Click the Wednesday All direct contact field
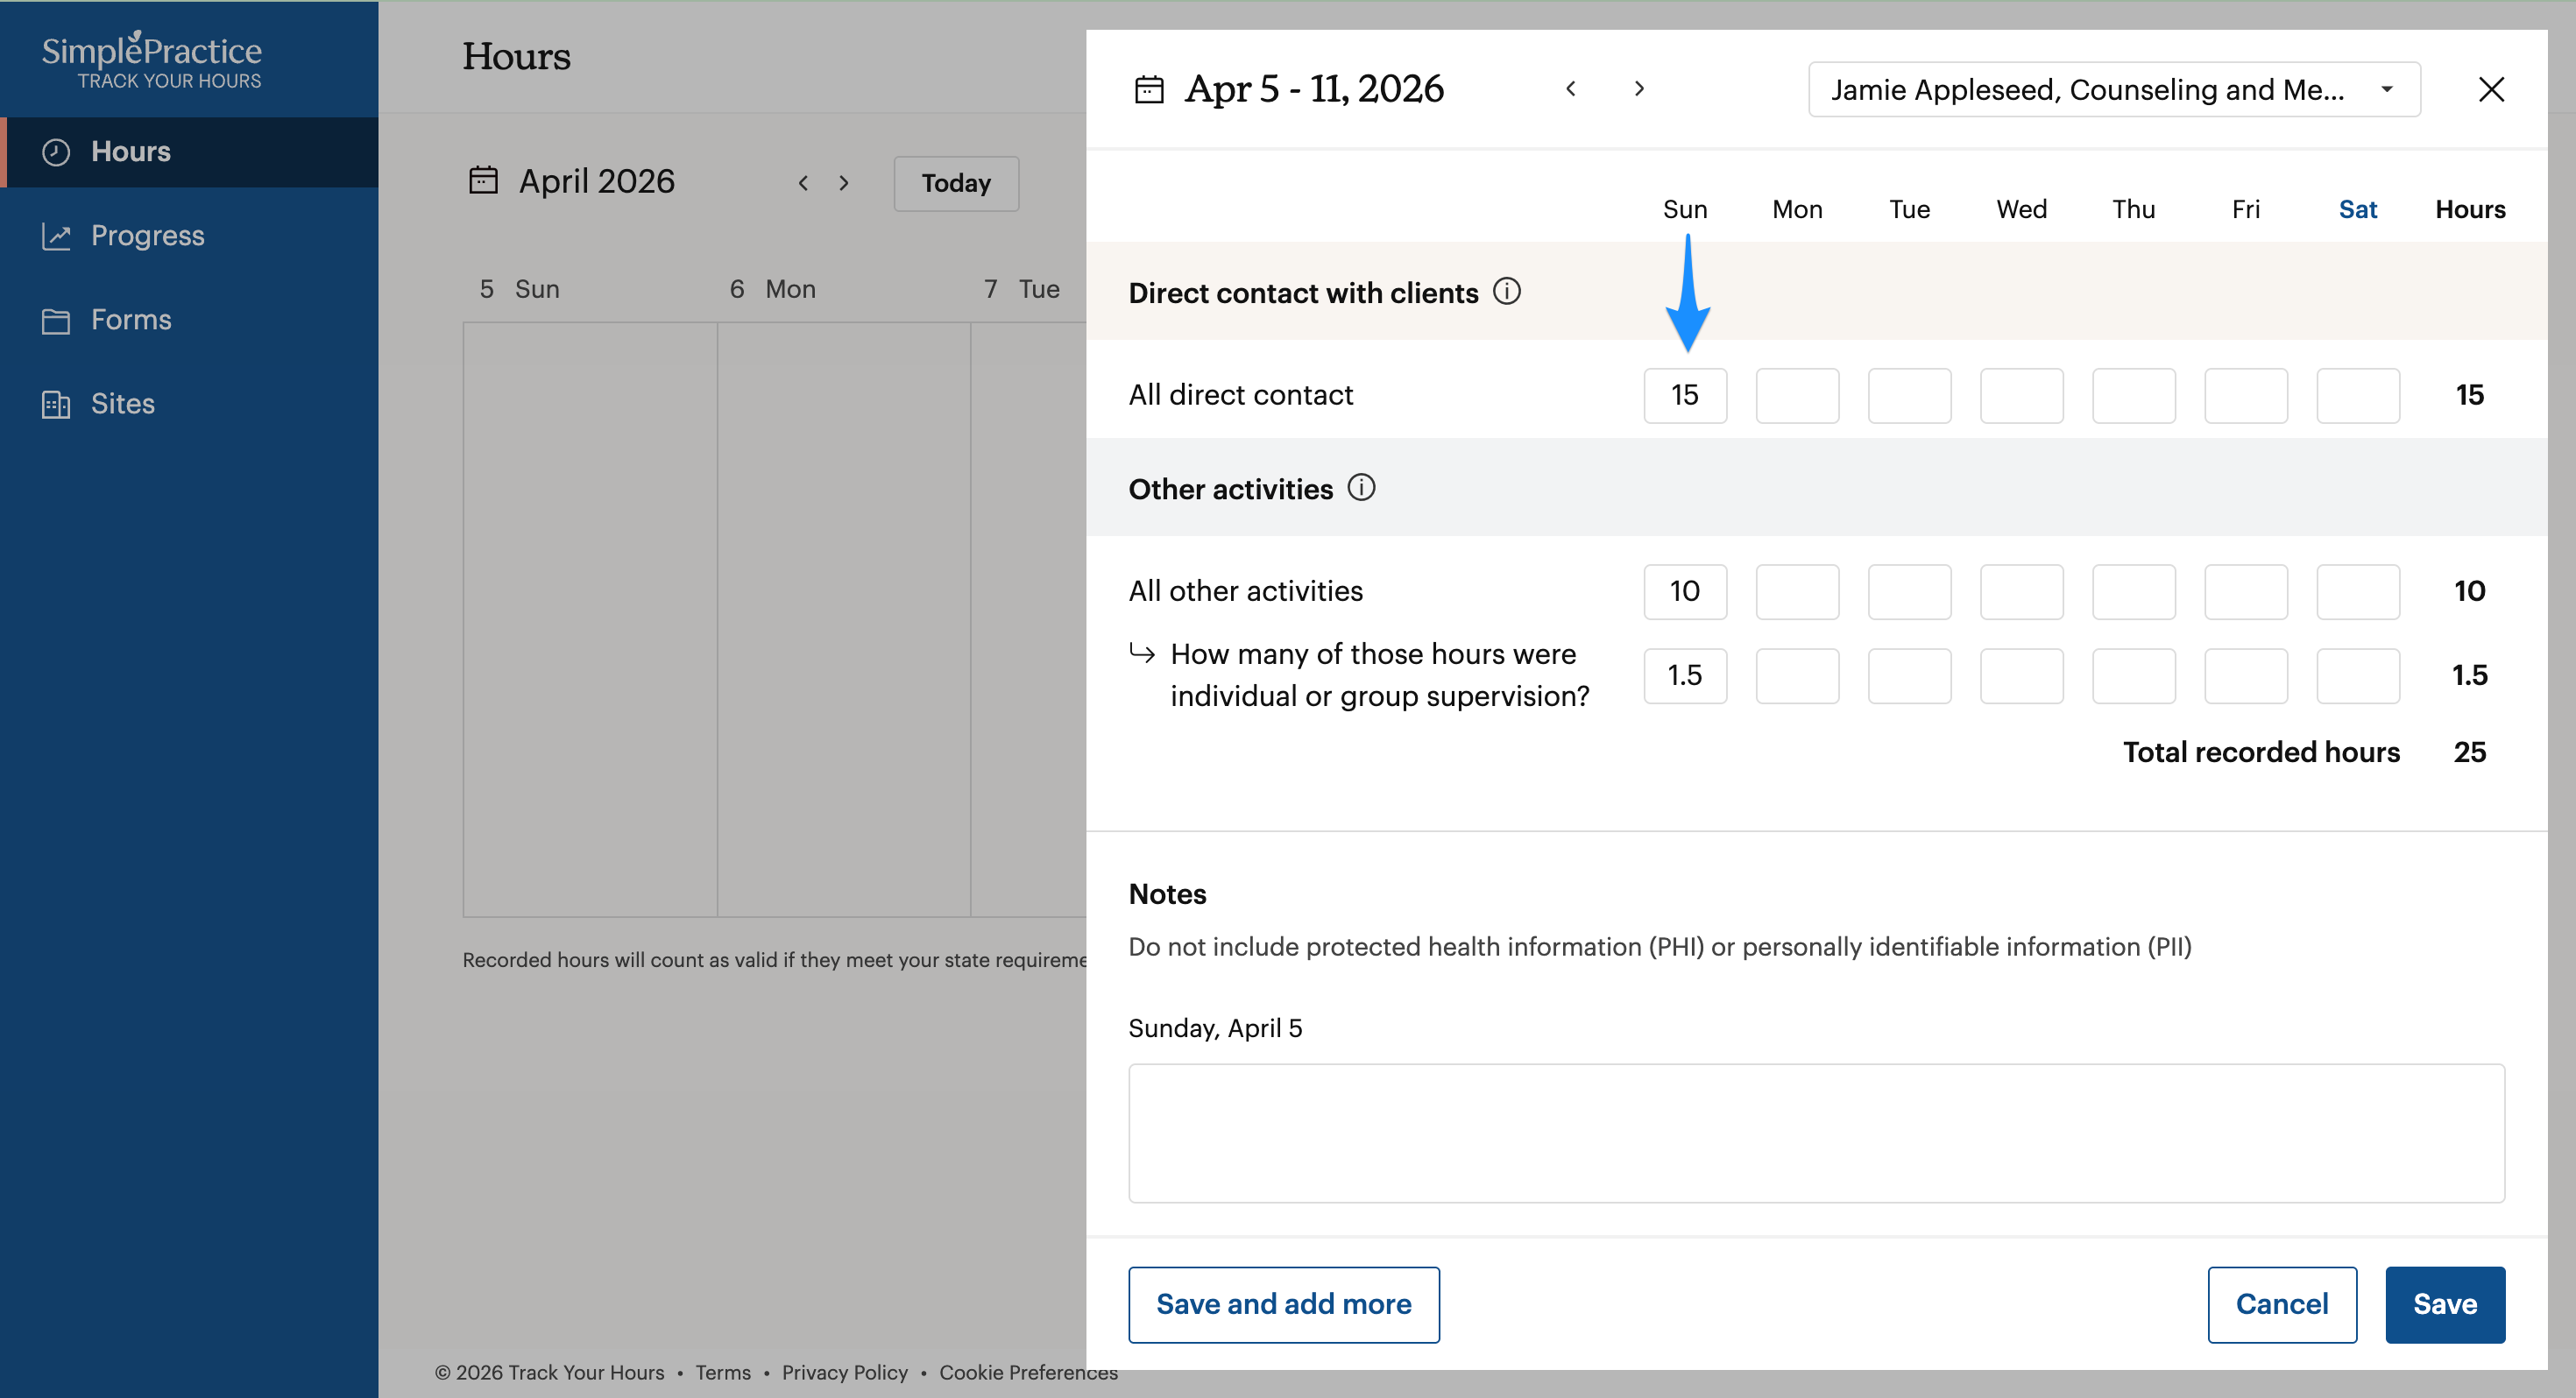This screenshot has height=1398, width=2576. [x=2021, y=396]
